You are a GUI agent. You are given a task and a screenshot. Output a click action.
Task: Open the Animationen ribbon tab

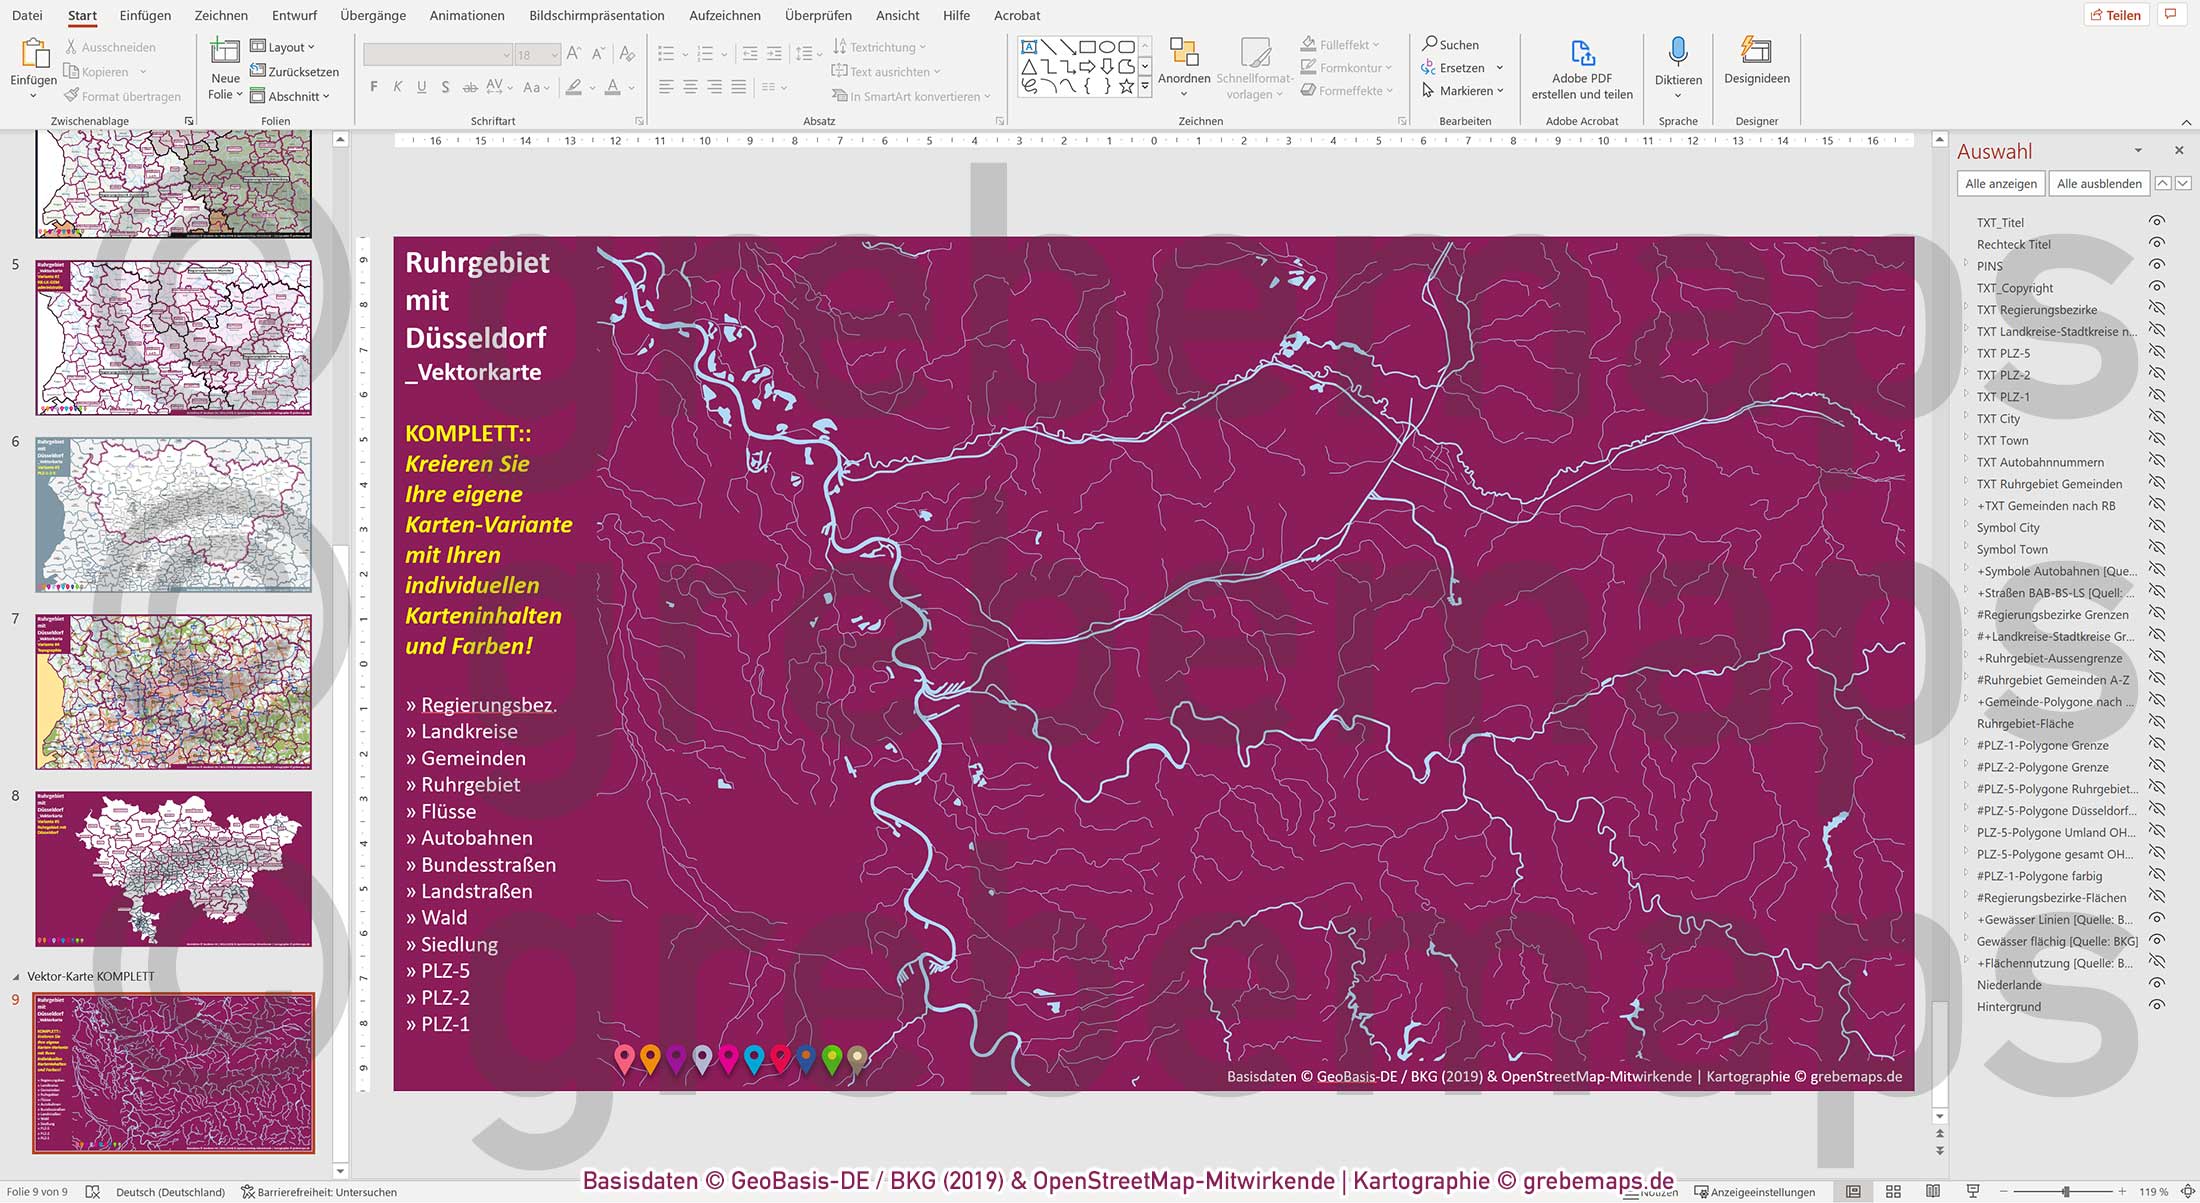click(x=466, y=15)
